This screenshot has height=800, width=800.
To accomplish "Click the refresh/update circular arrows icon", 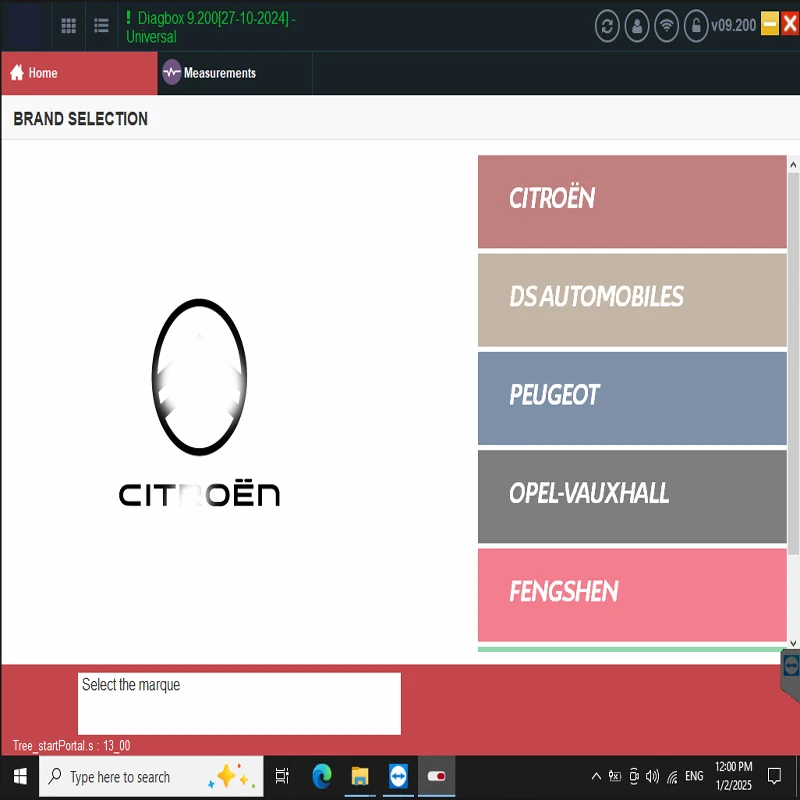I will [607, 26].
